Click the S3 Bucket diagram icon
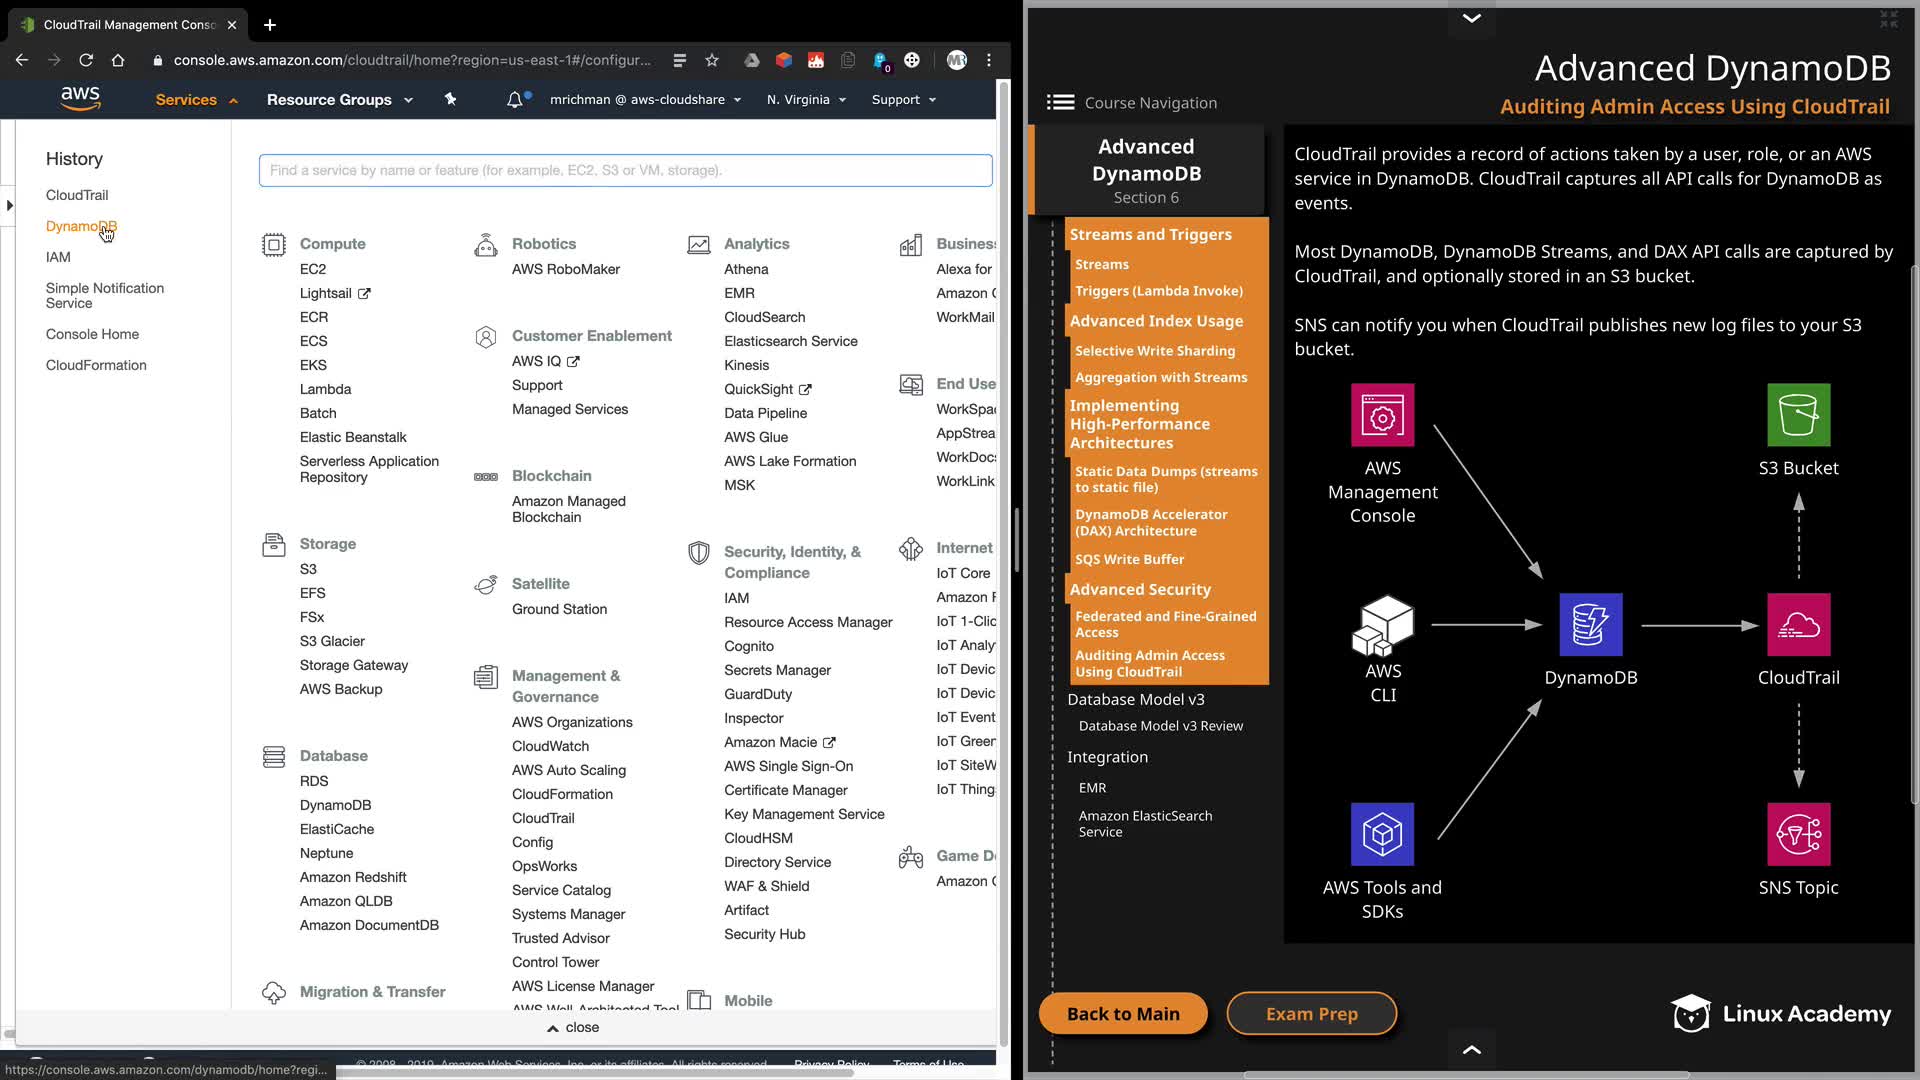This screenshot has height=1080, width=1920. click(x=1798, y=415)
